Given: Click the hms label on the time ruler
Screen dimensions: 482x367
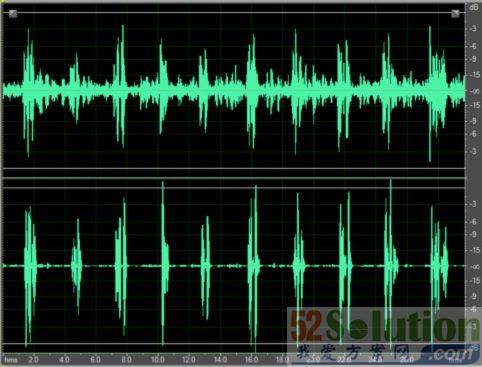Looking at the screenshot, I should 11,360.
